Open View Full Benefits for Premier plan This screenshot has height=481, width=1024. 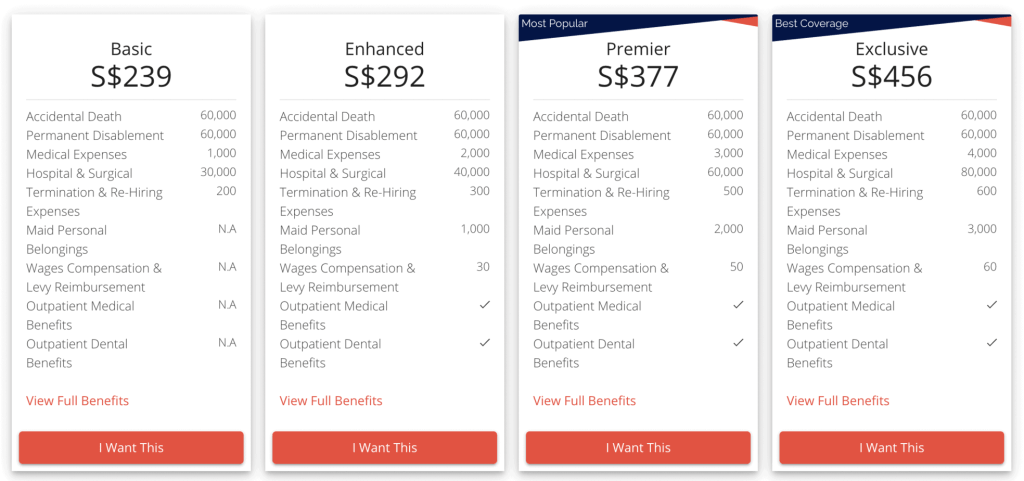pyautogui.click(x=584, y=401)
